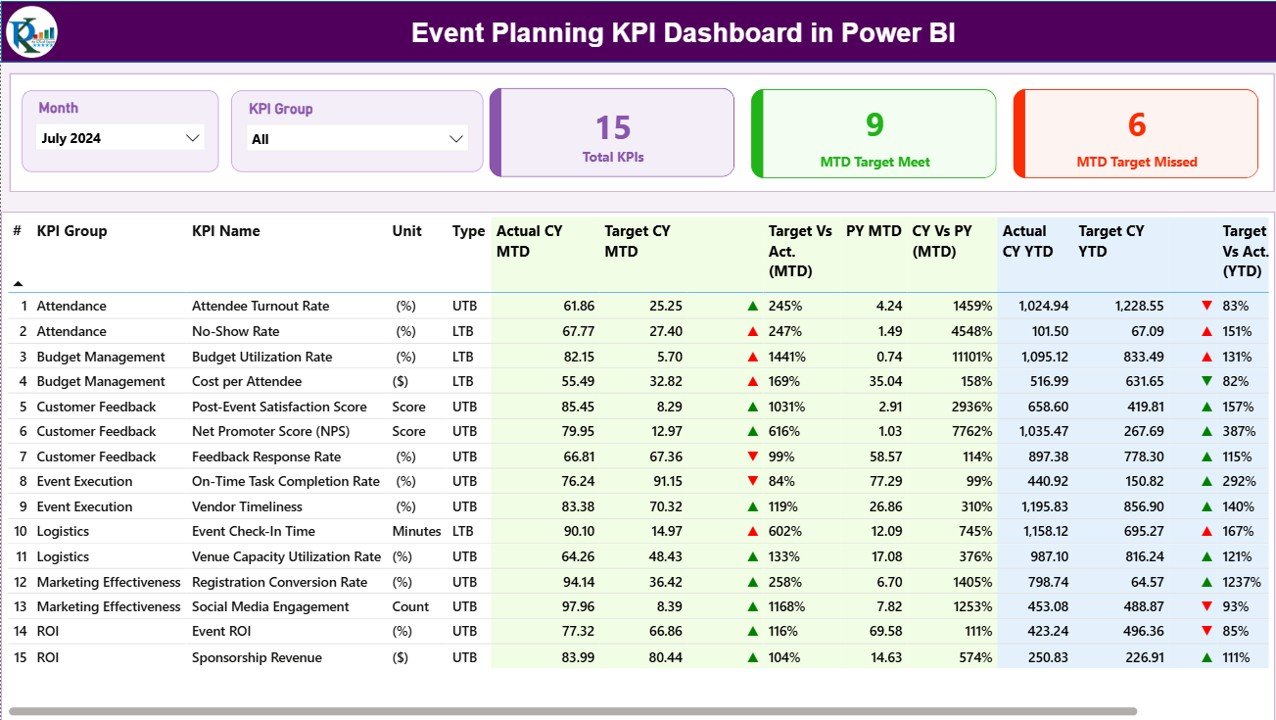This screenshot has height=720, width=1276.
Task: Click the Count unit cell for Social Media Engagement
Action: [x=411, y=606]
